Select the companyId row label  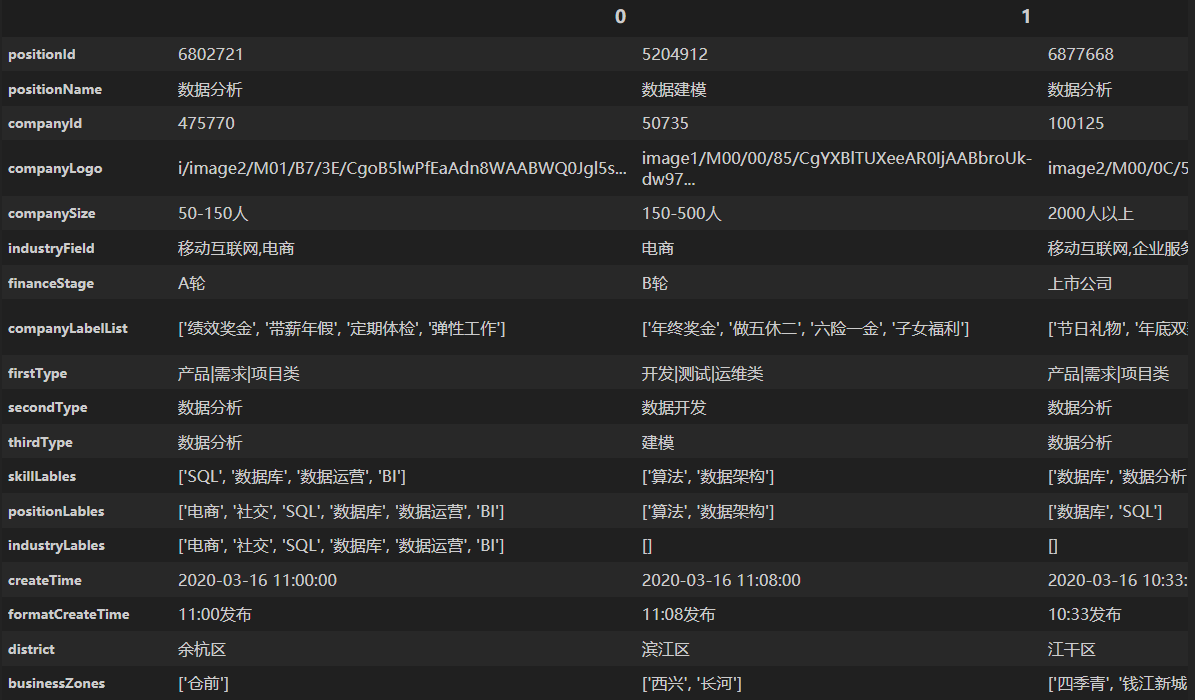(45, 124)
